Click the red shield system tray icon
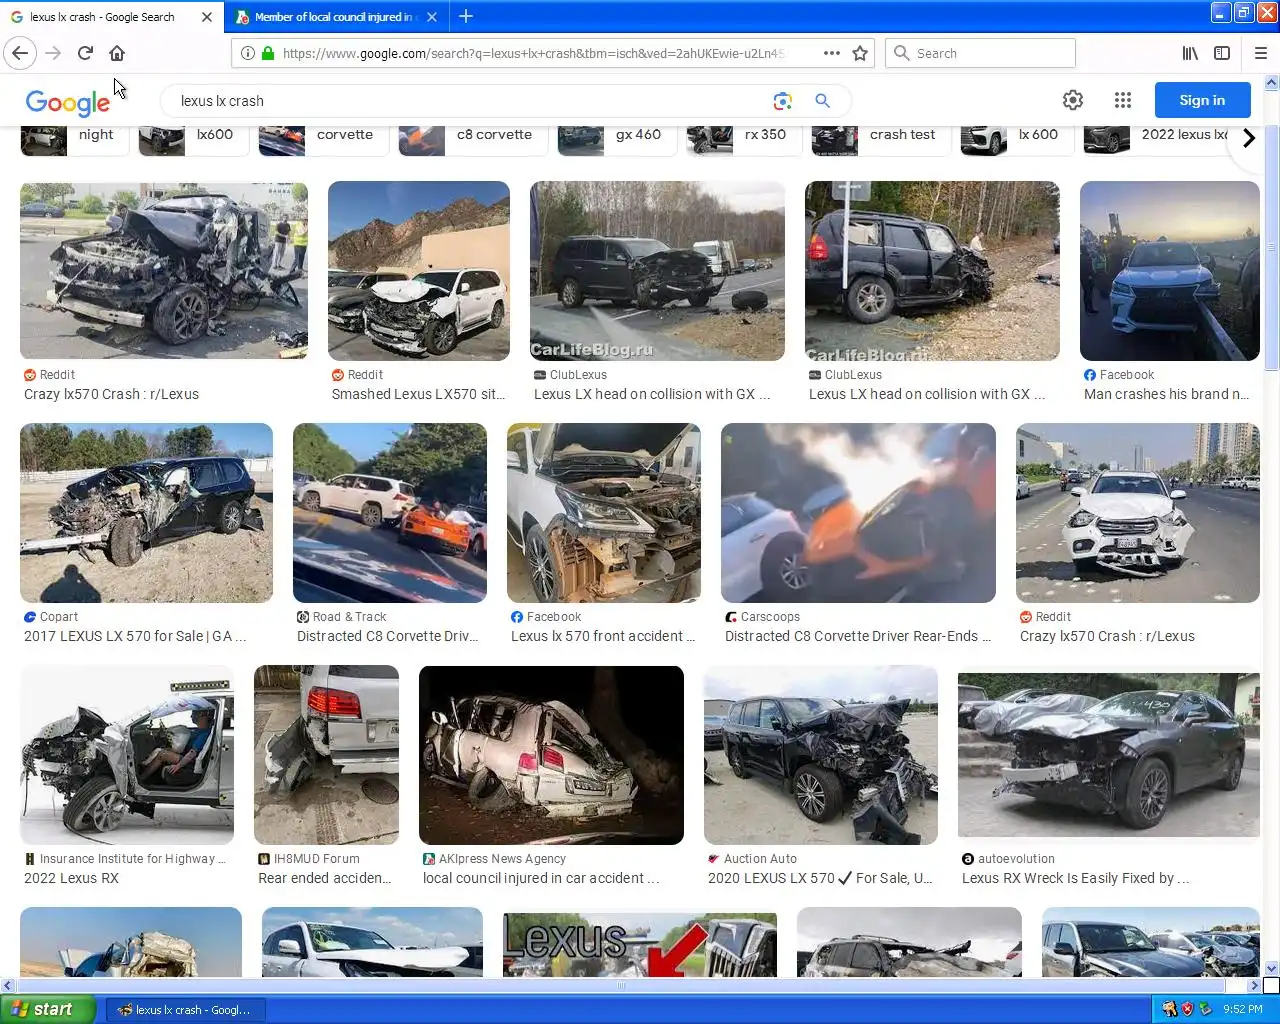 [1187, 1010]
